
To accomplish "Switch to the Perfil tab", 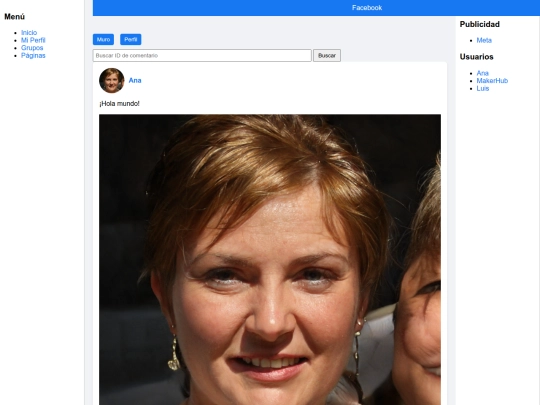I will click(x=131, y=40).
